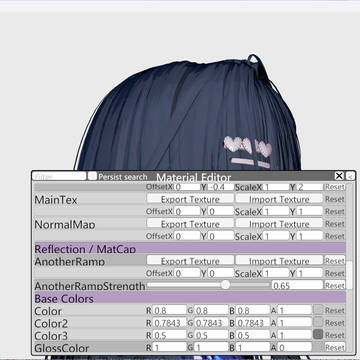
Task: Edit the AnotherRamp OffsetX field
Action: 187,273
